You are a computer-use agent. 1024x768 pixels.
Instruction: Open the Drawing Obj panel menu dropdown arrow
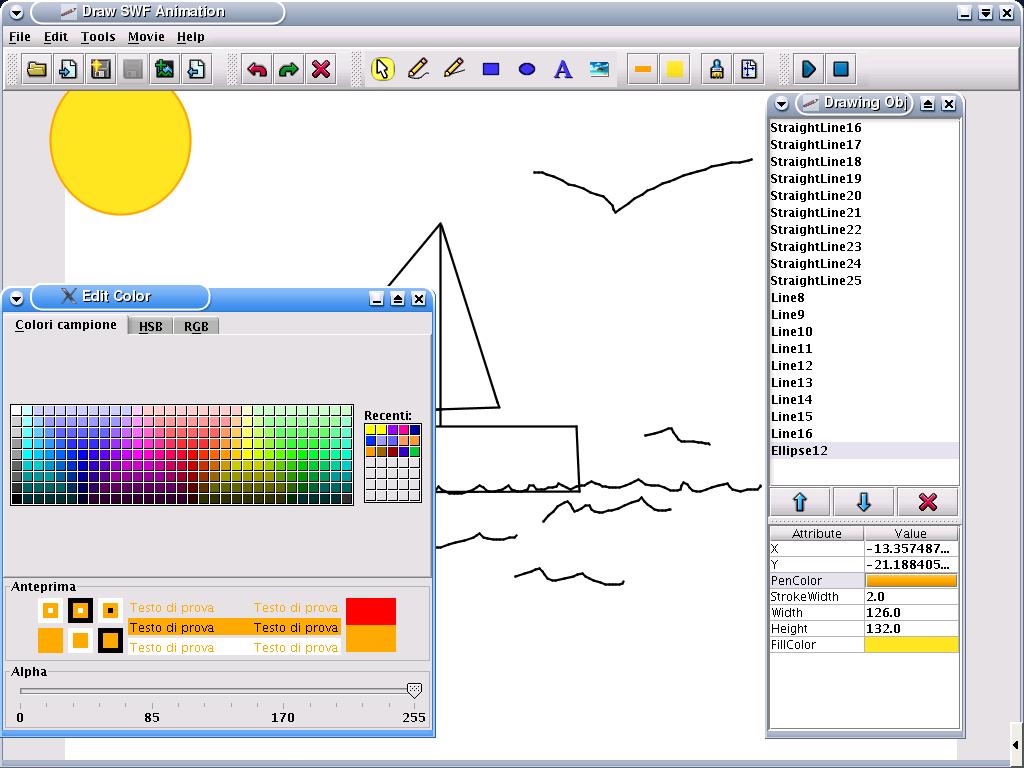tap(781, 104)
